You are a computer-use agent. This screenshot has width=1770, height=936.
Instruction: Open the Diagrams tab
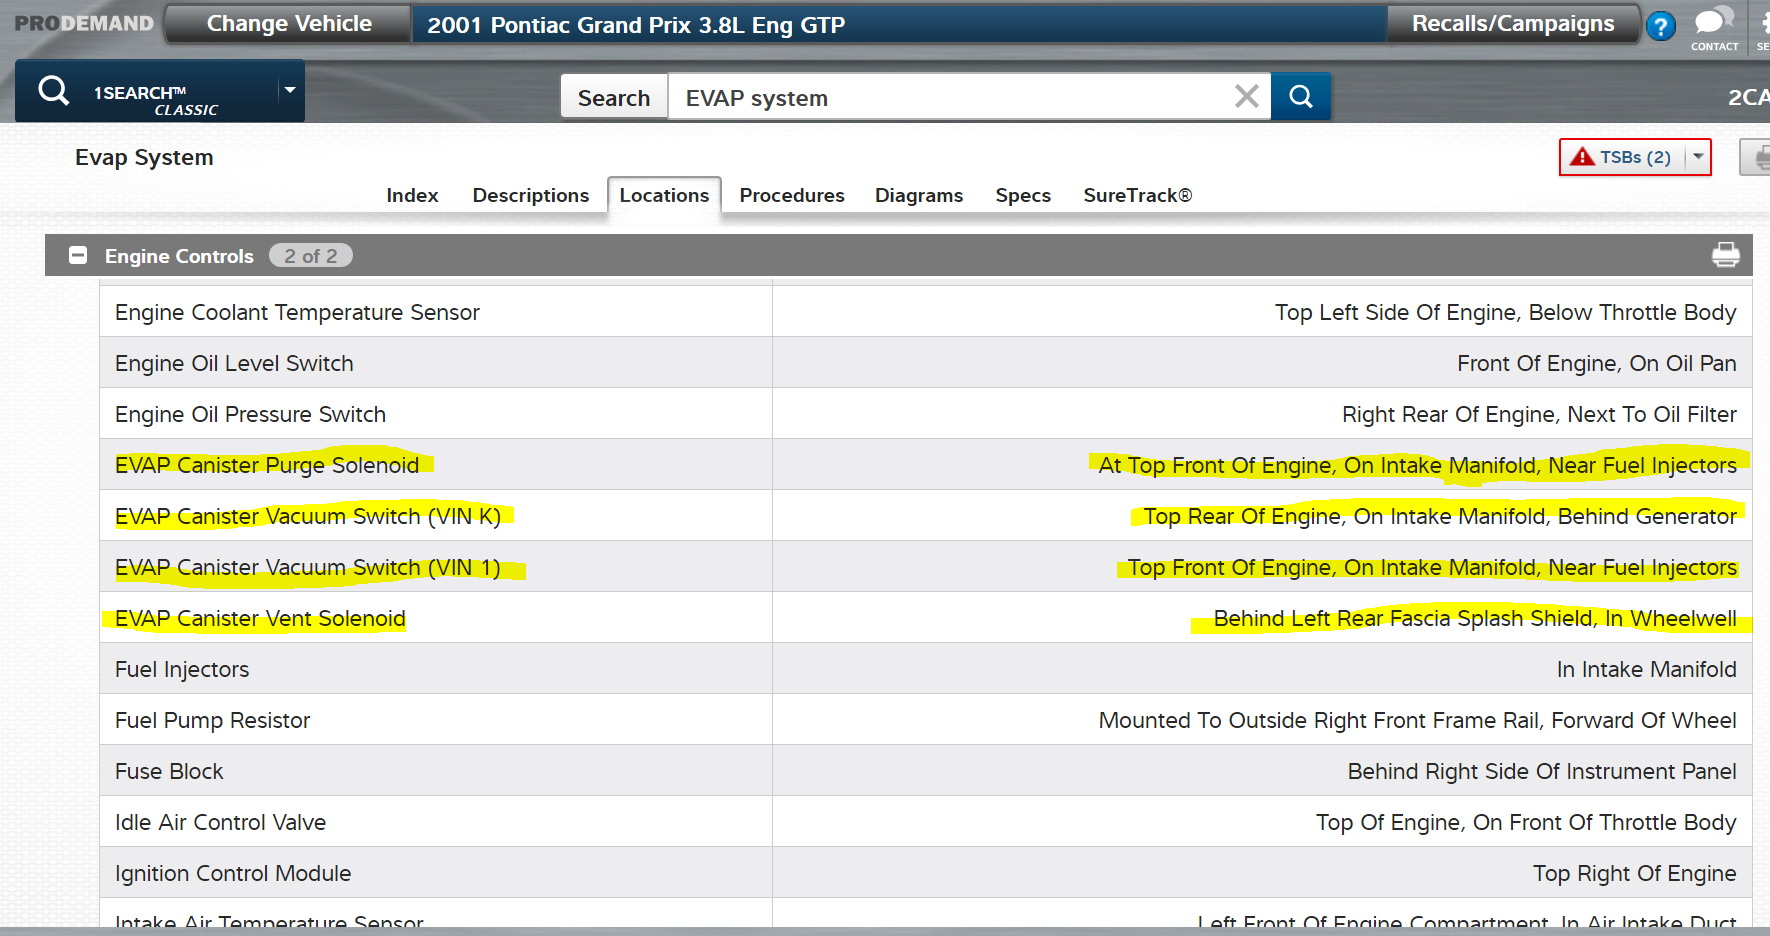pos(919,195)
